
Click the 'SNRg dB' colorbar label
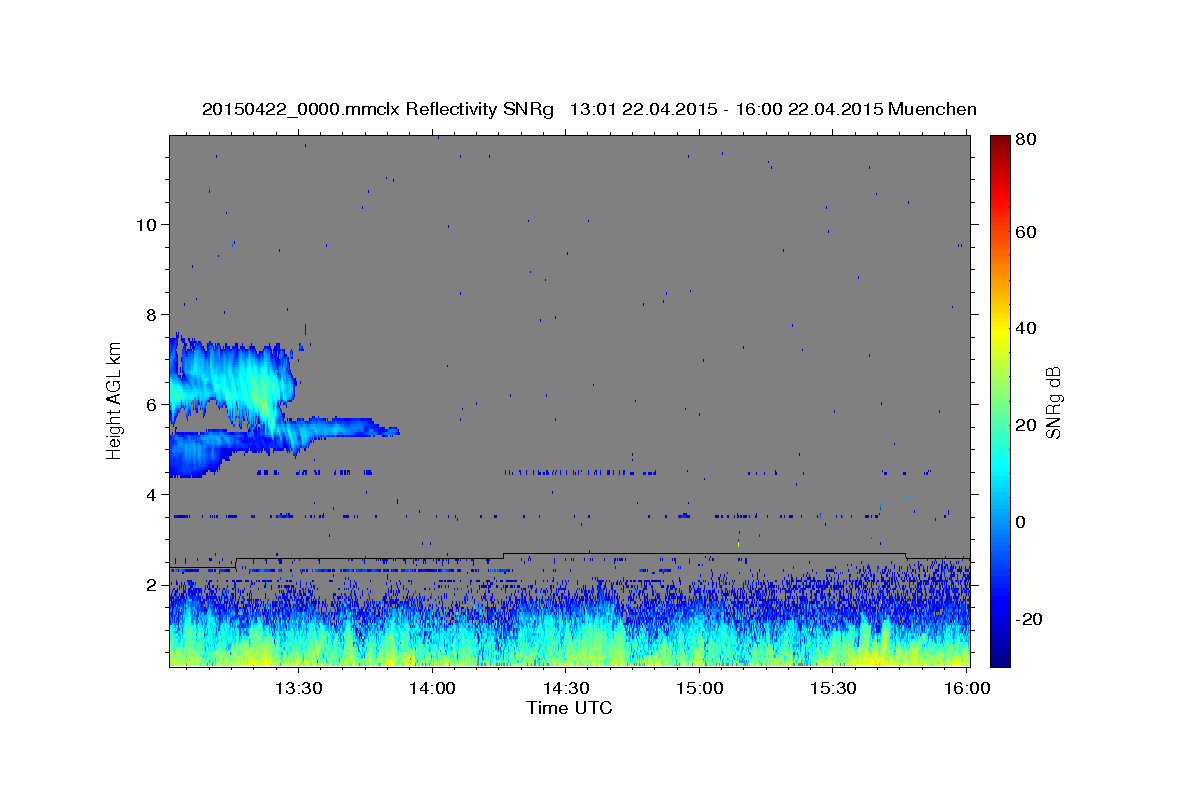coord(1053,402)
